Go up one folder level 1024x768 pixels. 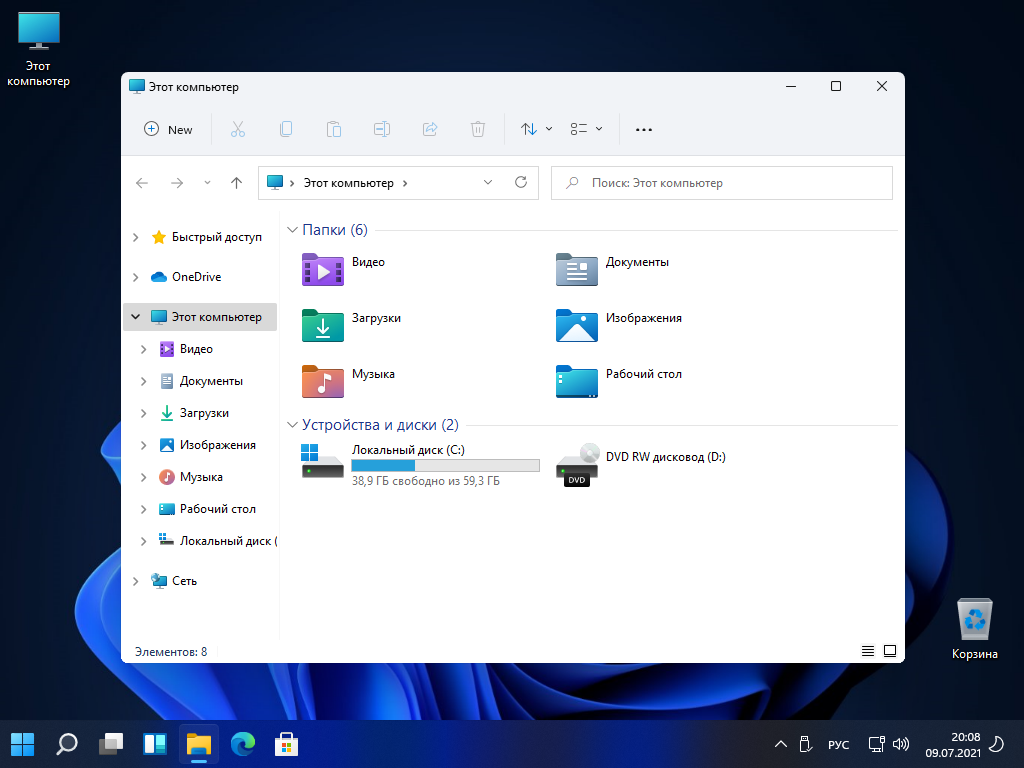(x=236, y=183)
